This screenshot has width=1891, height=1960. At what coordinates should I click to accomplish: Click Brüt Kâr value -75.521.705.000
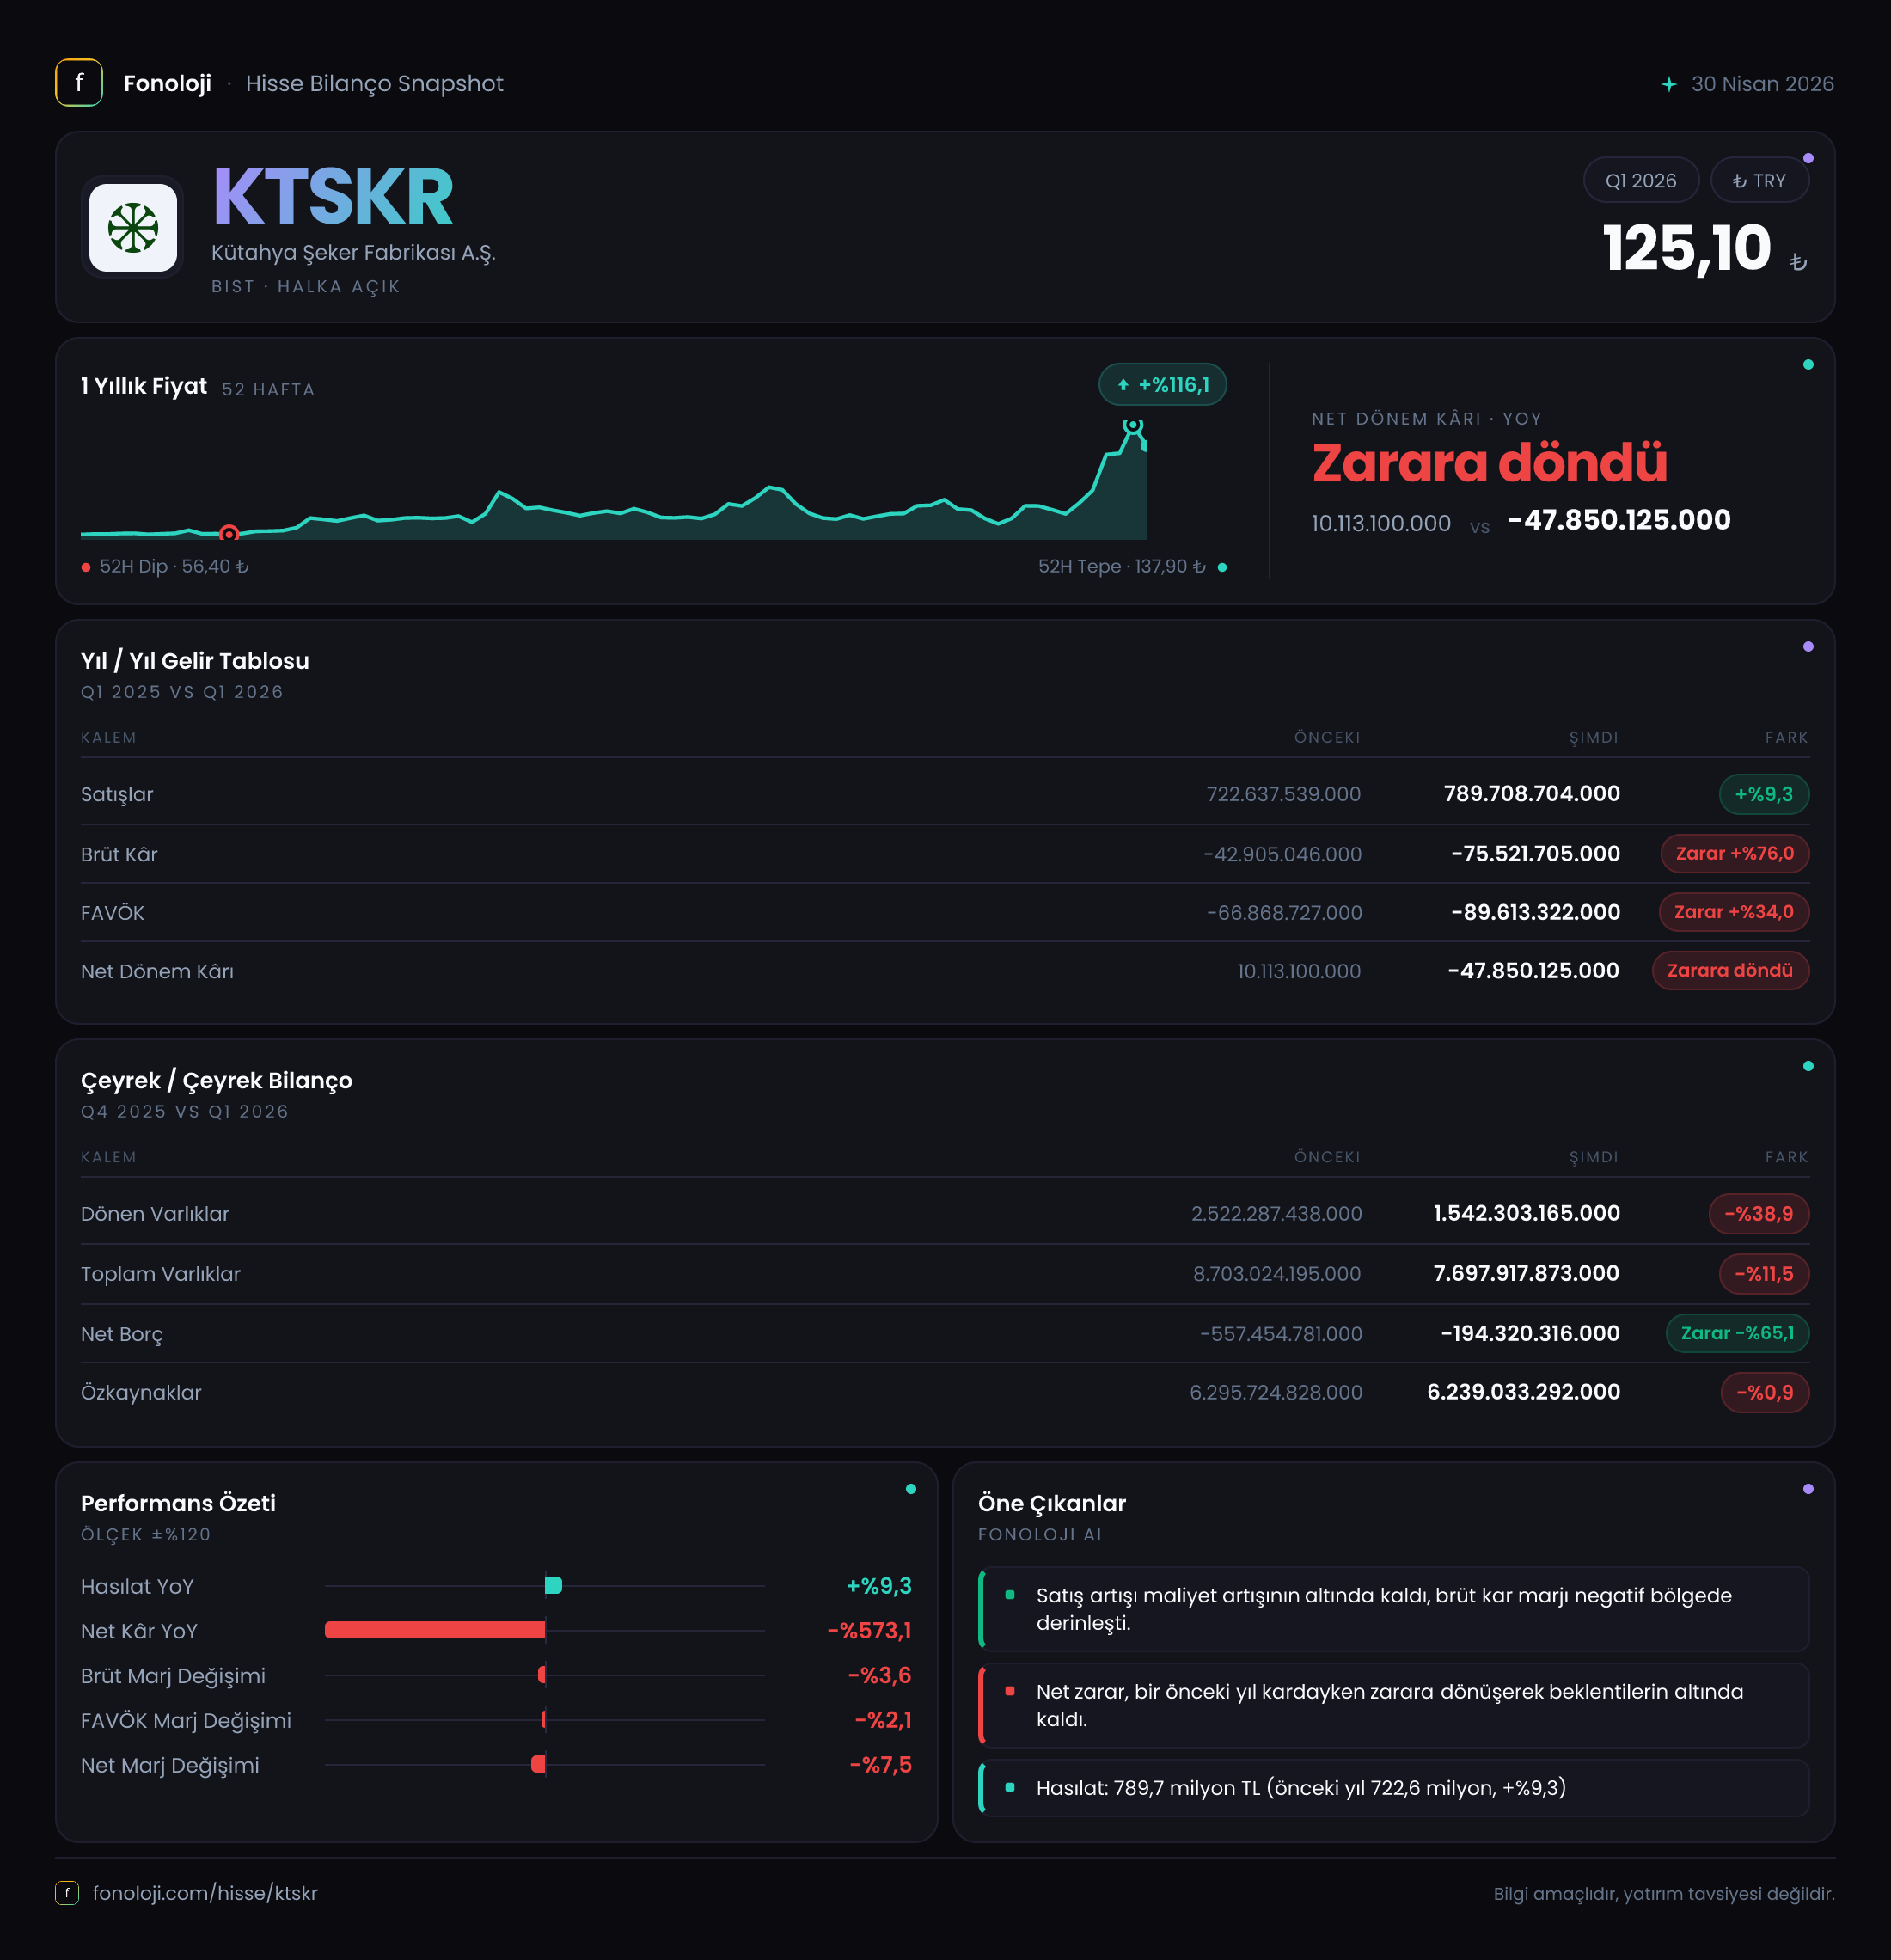pos(1535,854)
